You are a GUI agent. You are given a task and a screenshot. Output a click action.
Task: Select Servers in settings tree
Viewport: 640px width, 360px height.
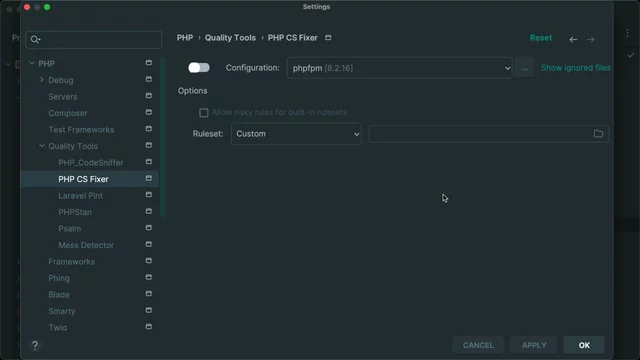point(63,97)
